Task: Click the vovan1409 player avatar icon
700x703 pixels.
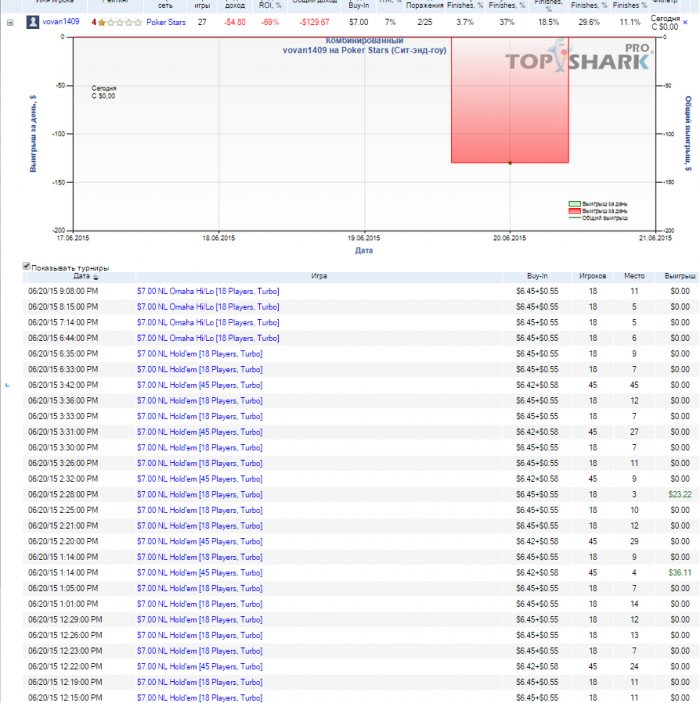Action: pyautogui.click(x=32, y=21)
